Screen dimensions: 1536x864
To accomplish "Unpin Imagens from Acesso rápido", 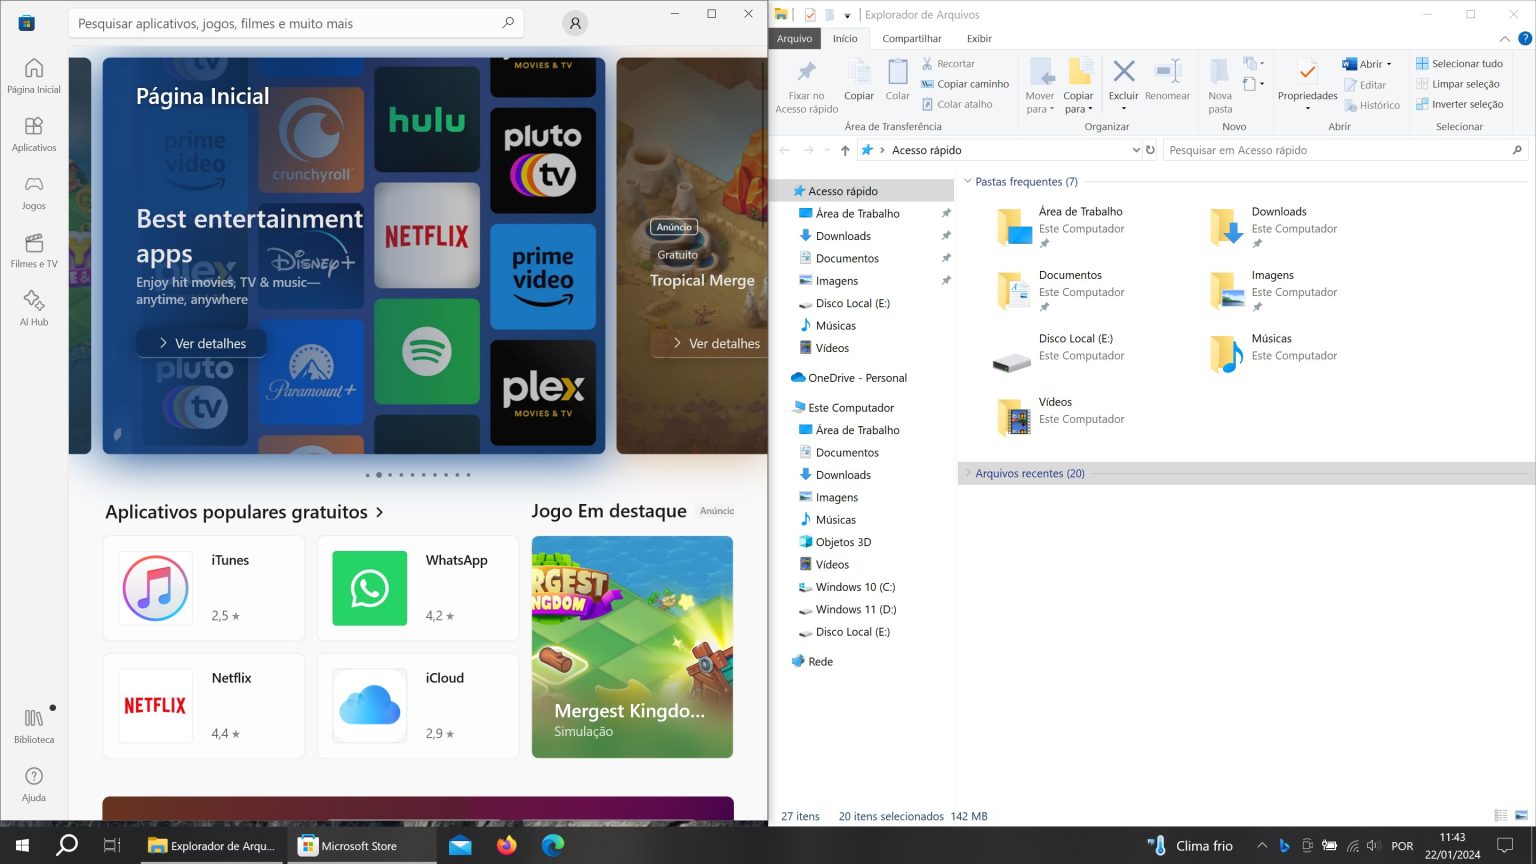I will click(x=945, y=280).
